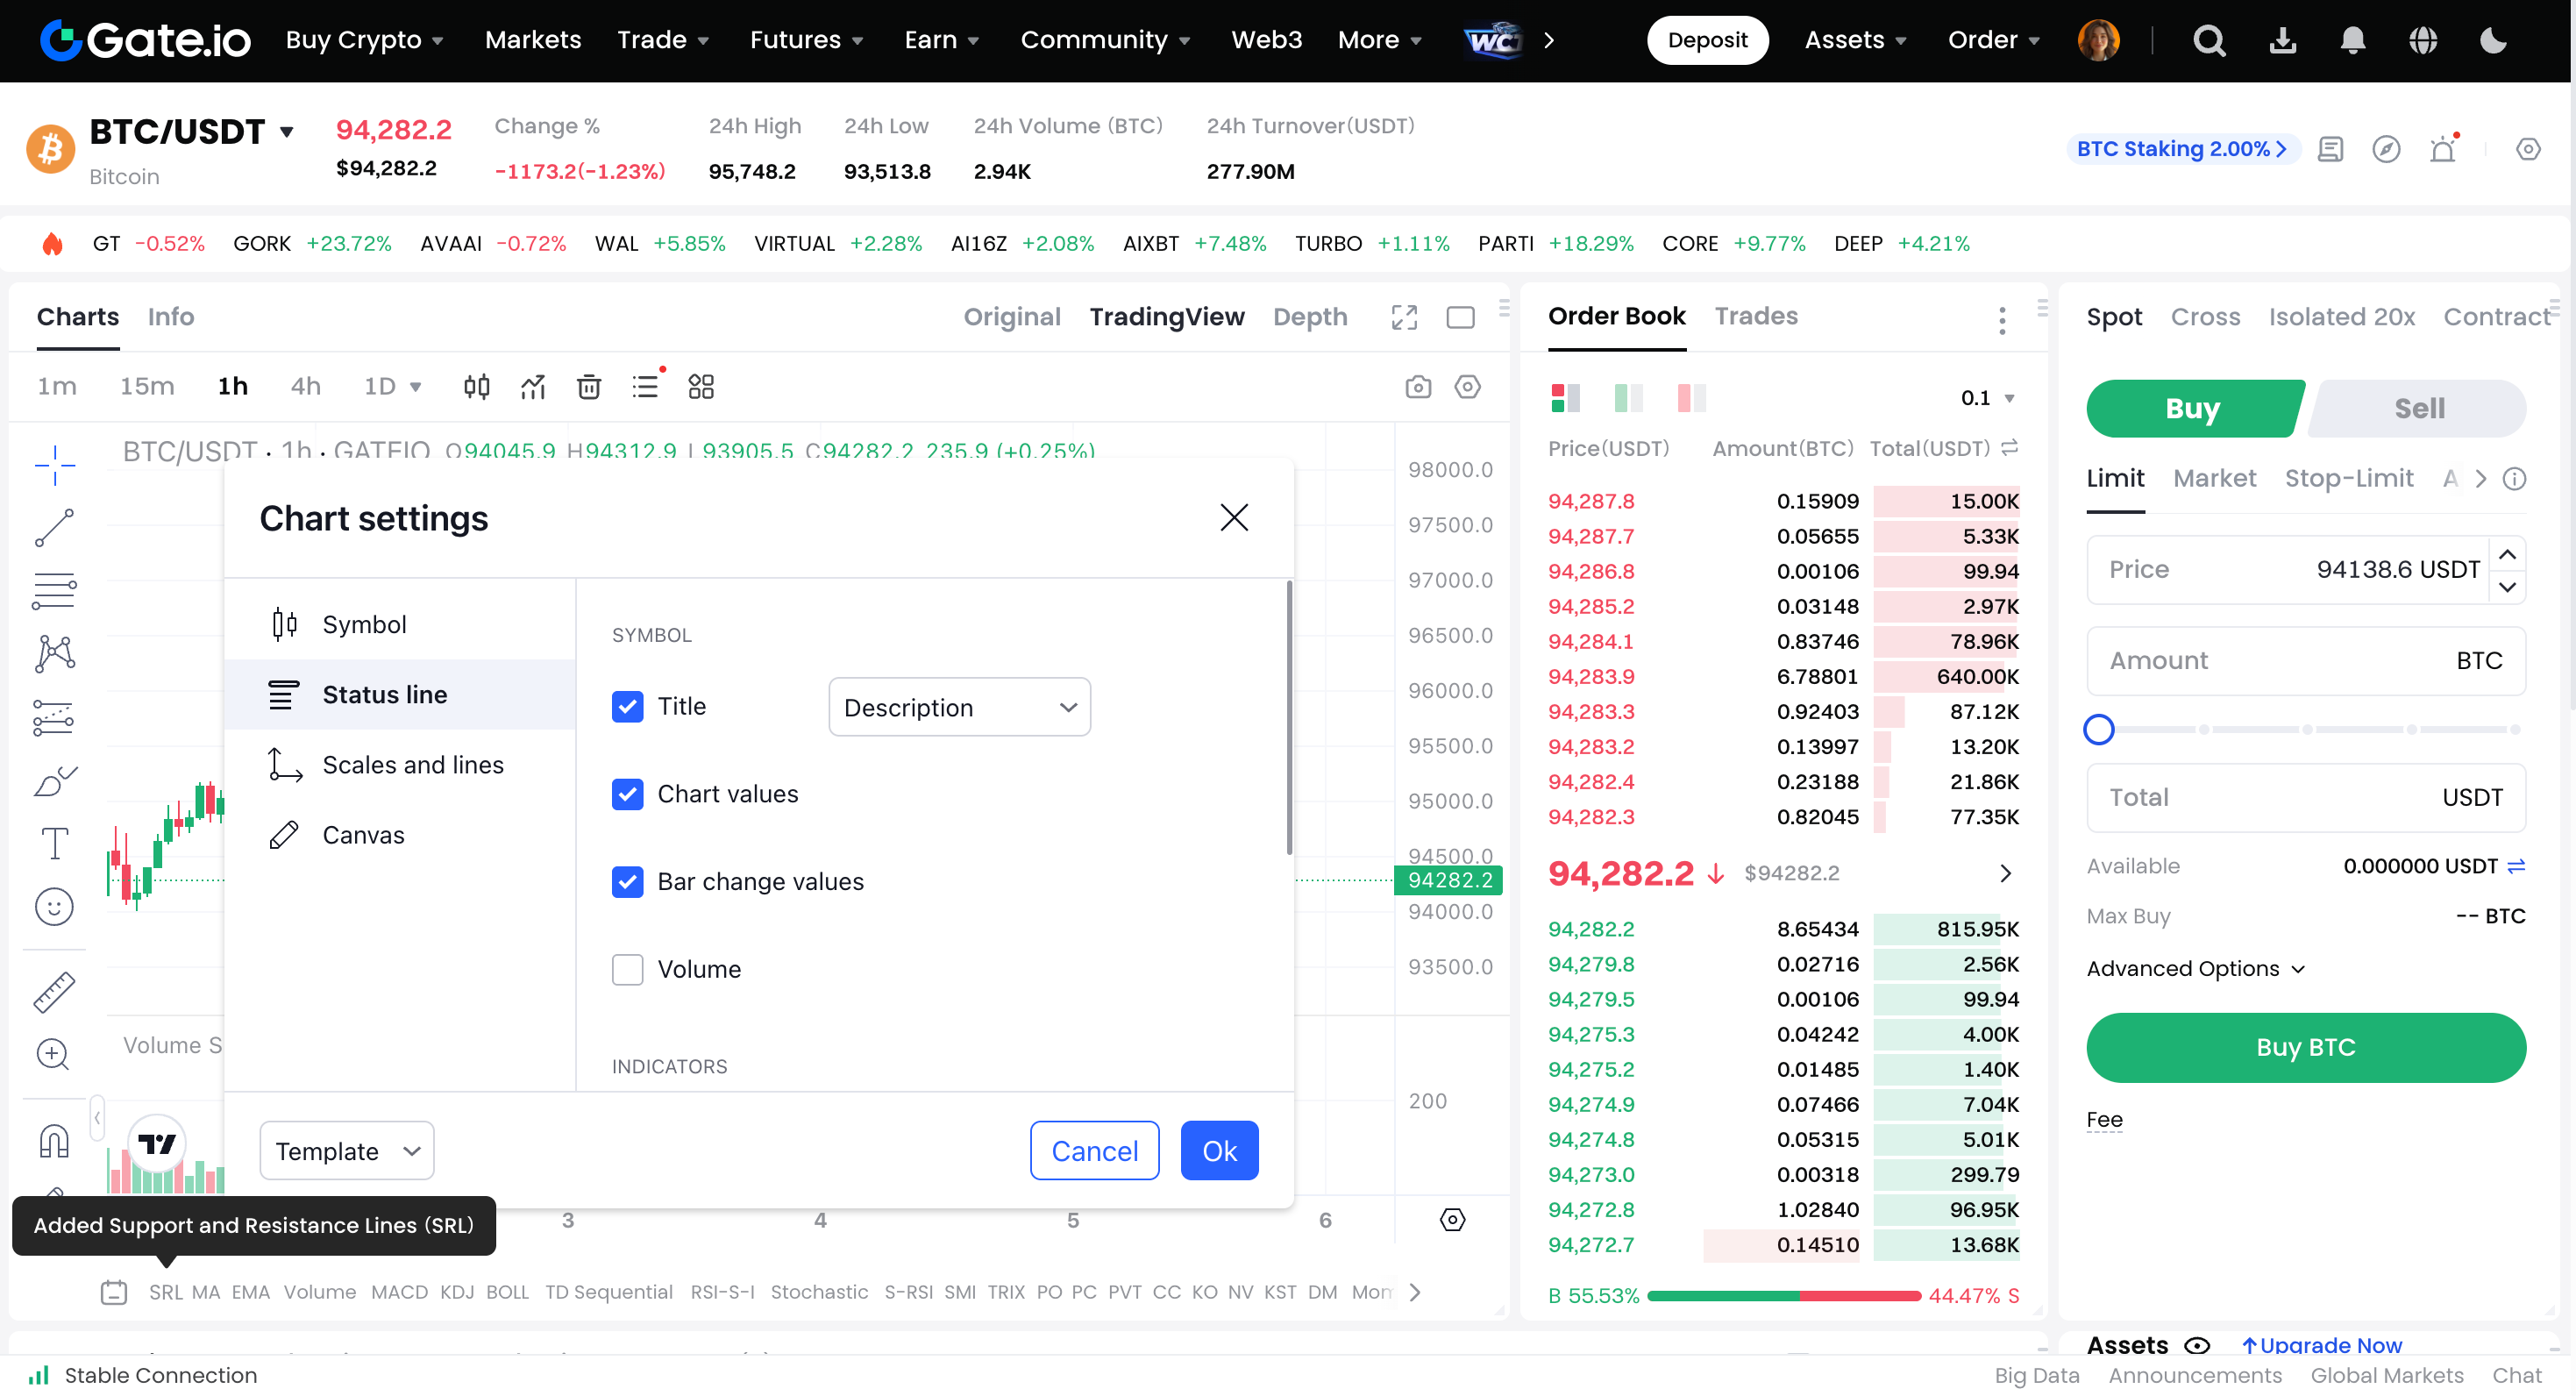Select the ruler measure tool
2576x1396 pixels.
tap(54, 992)
